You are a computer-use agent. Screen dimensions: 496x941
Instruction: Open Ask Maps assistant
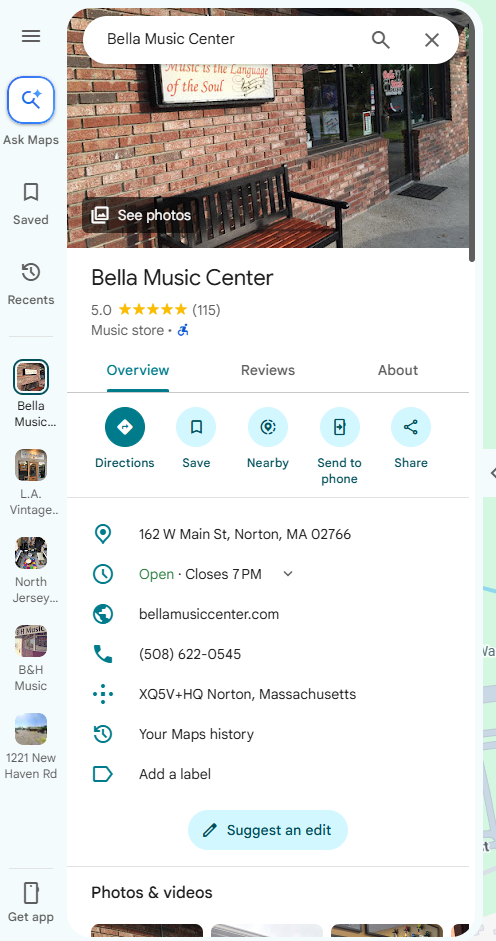click(x=31, y=100)
